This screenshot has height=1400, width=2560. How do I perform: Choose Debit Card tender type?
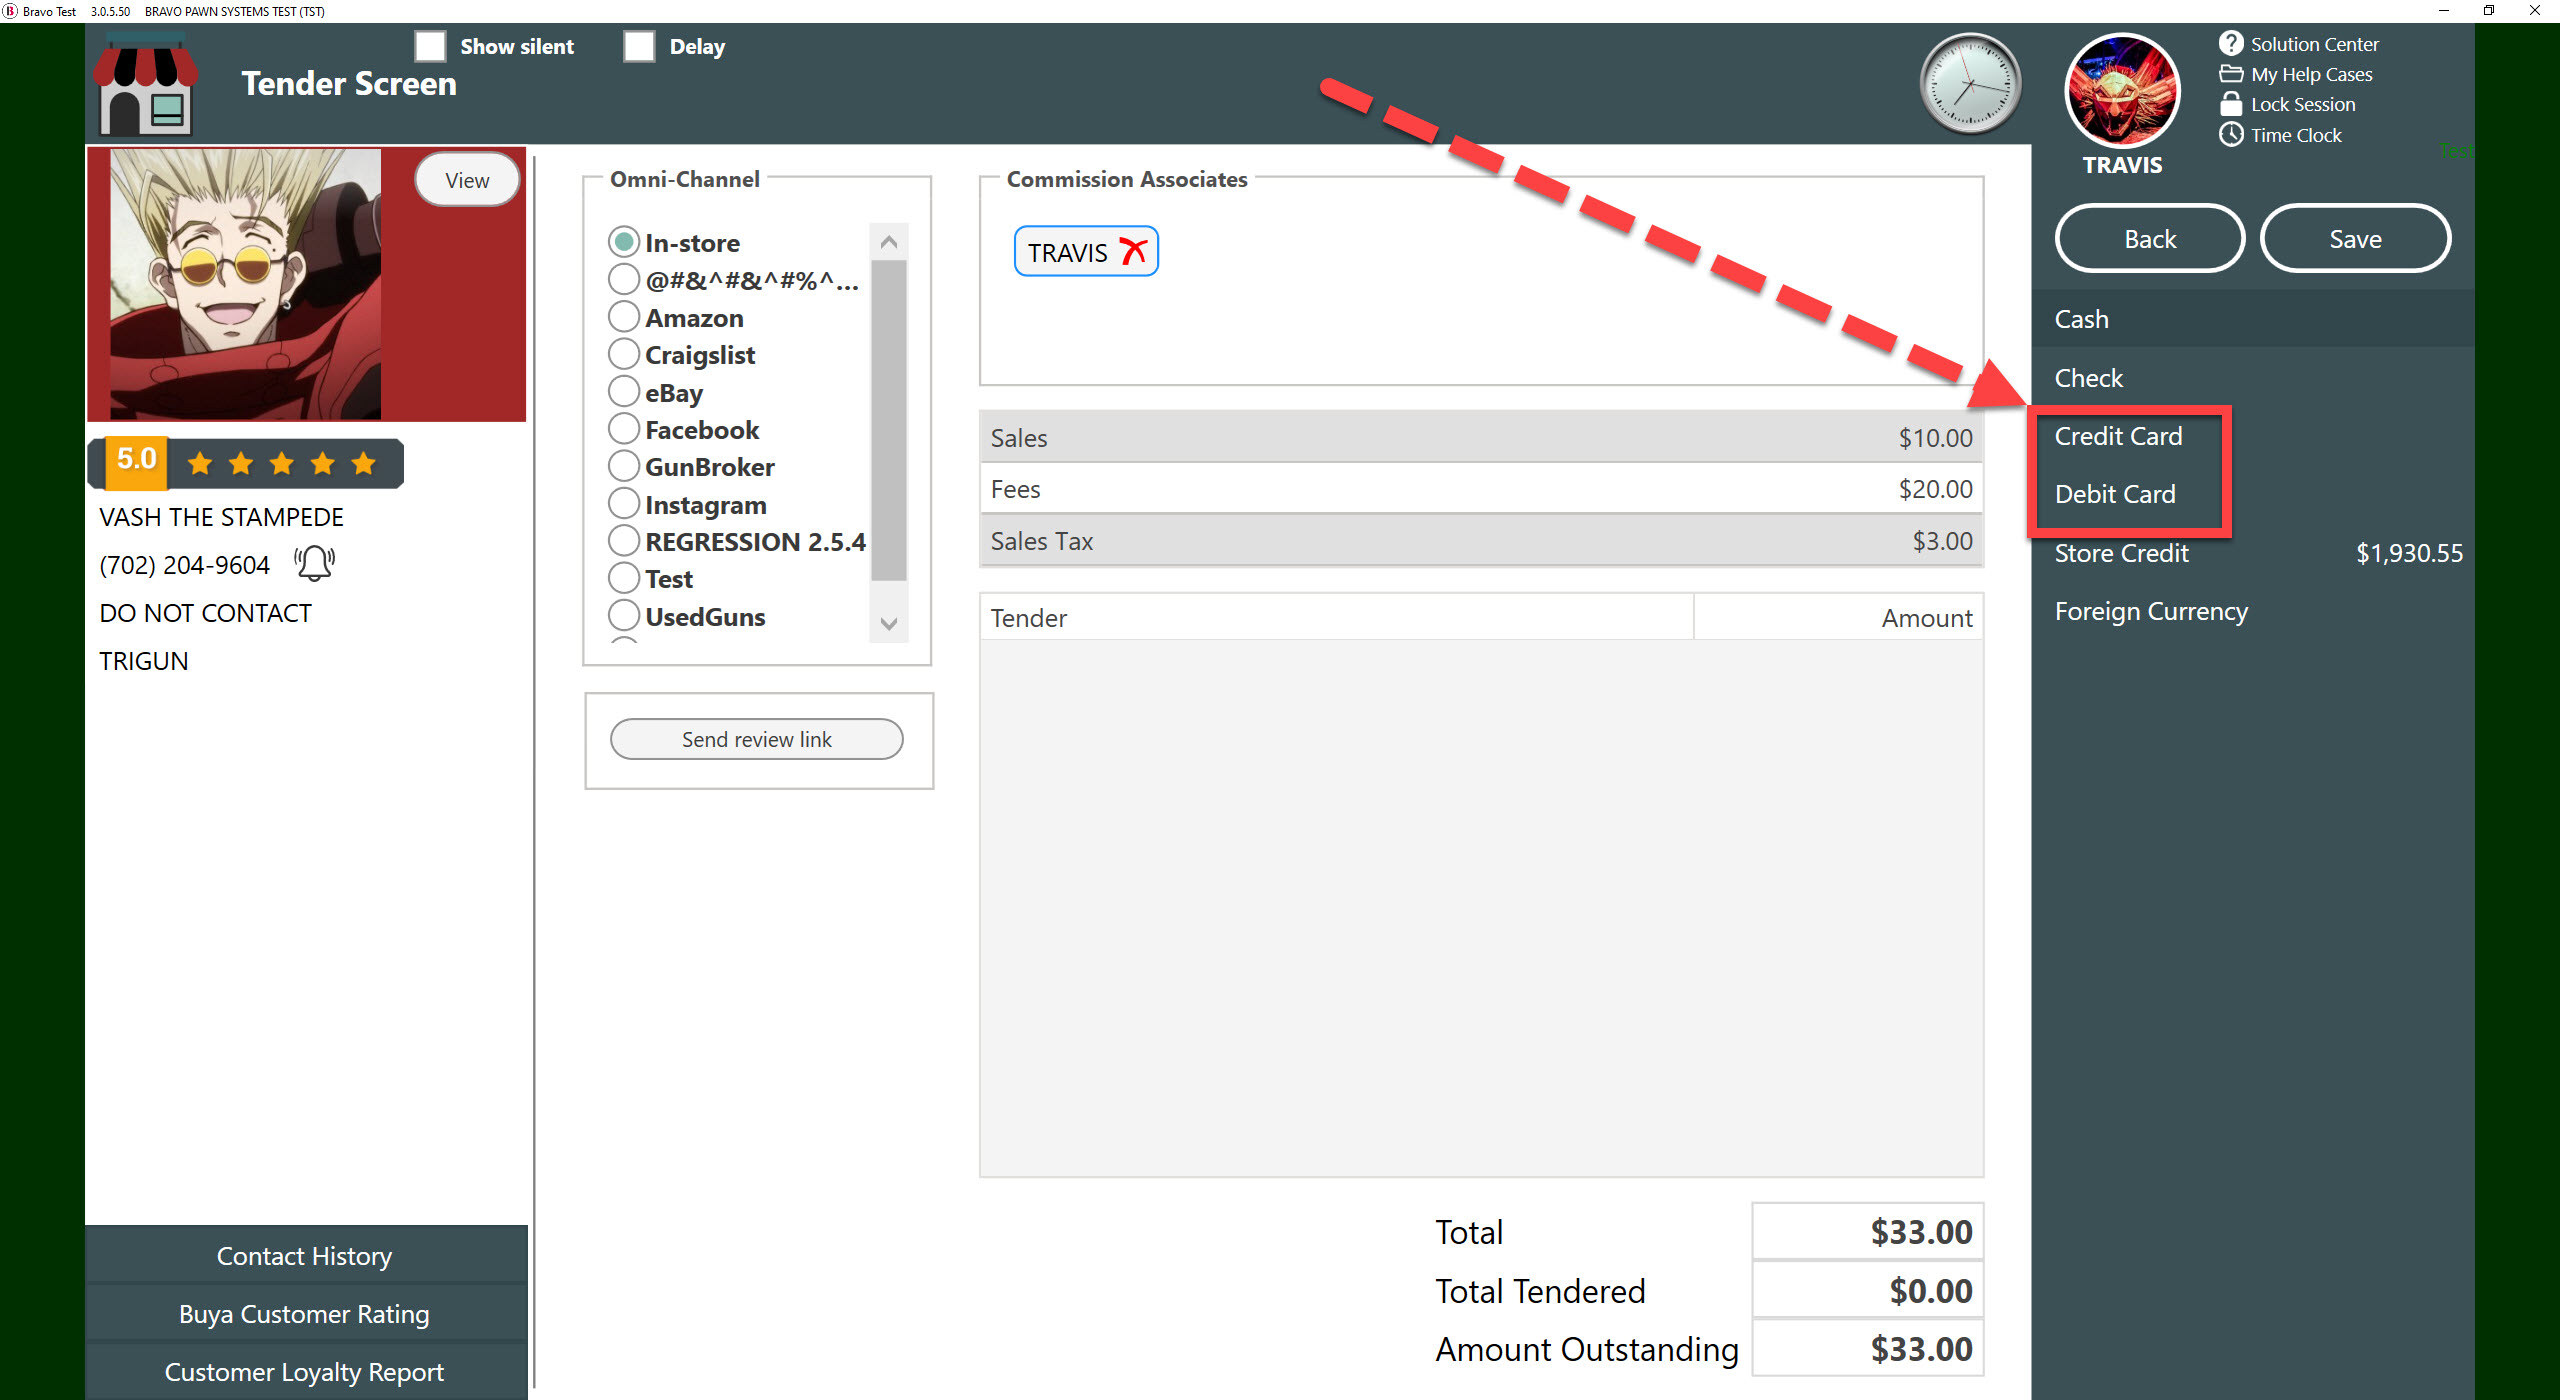pyautogui.click(x=2252, y=494)
